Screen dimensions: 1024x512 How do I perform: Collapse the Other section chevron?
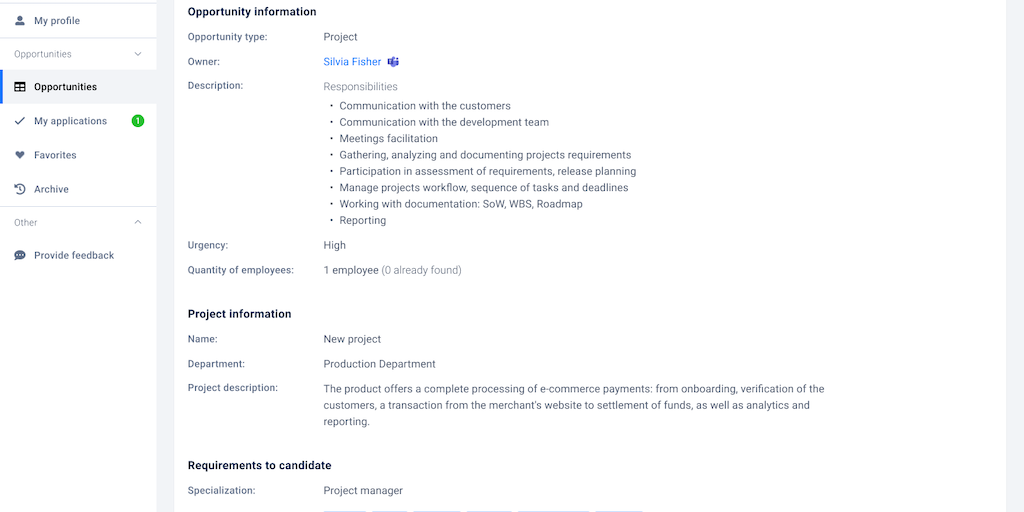coord(138,222)
